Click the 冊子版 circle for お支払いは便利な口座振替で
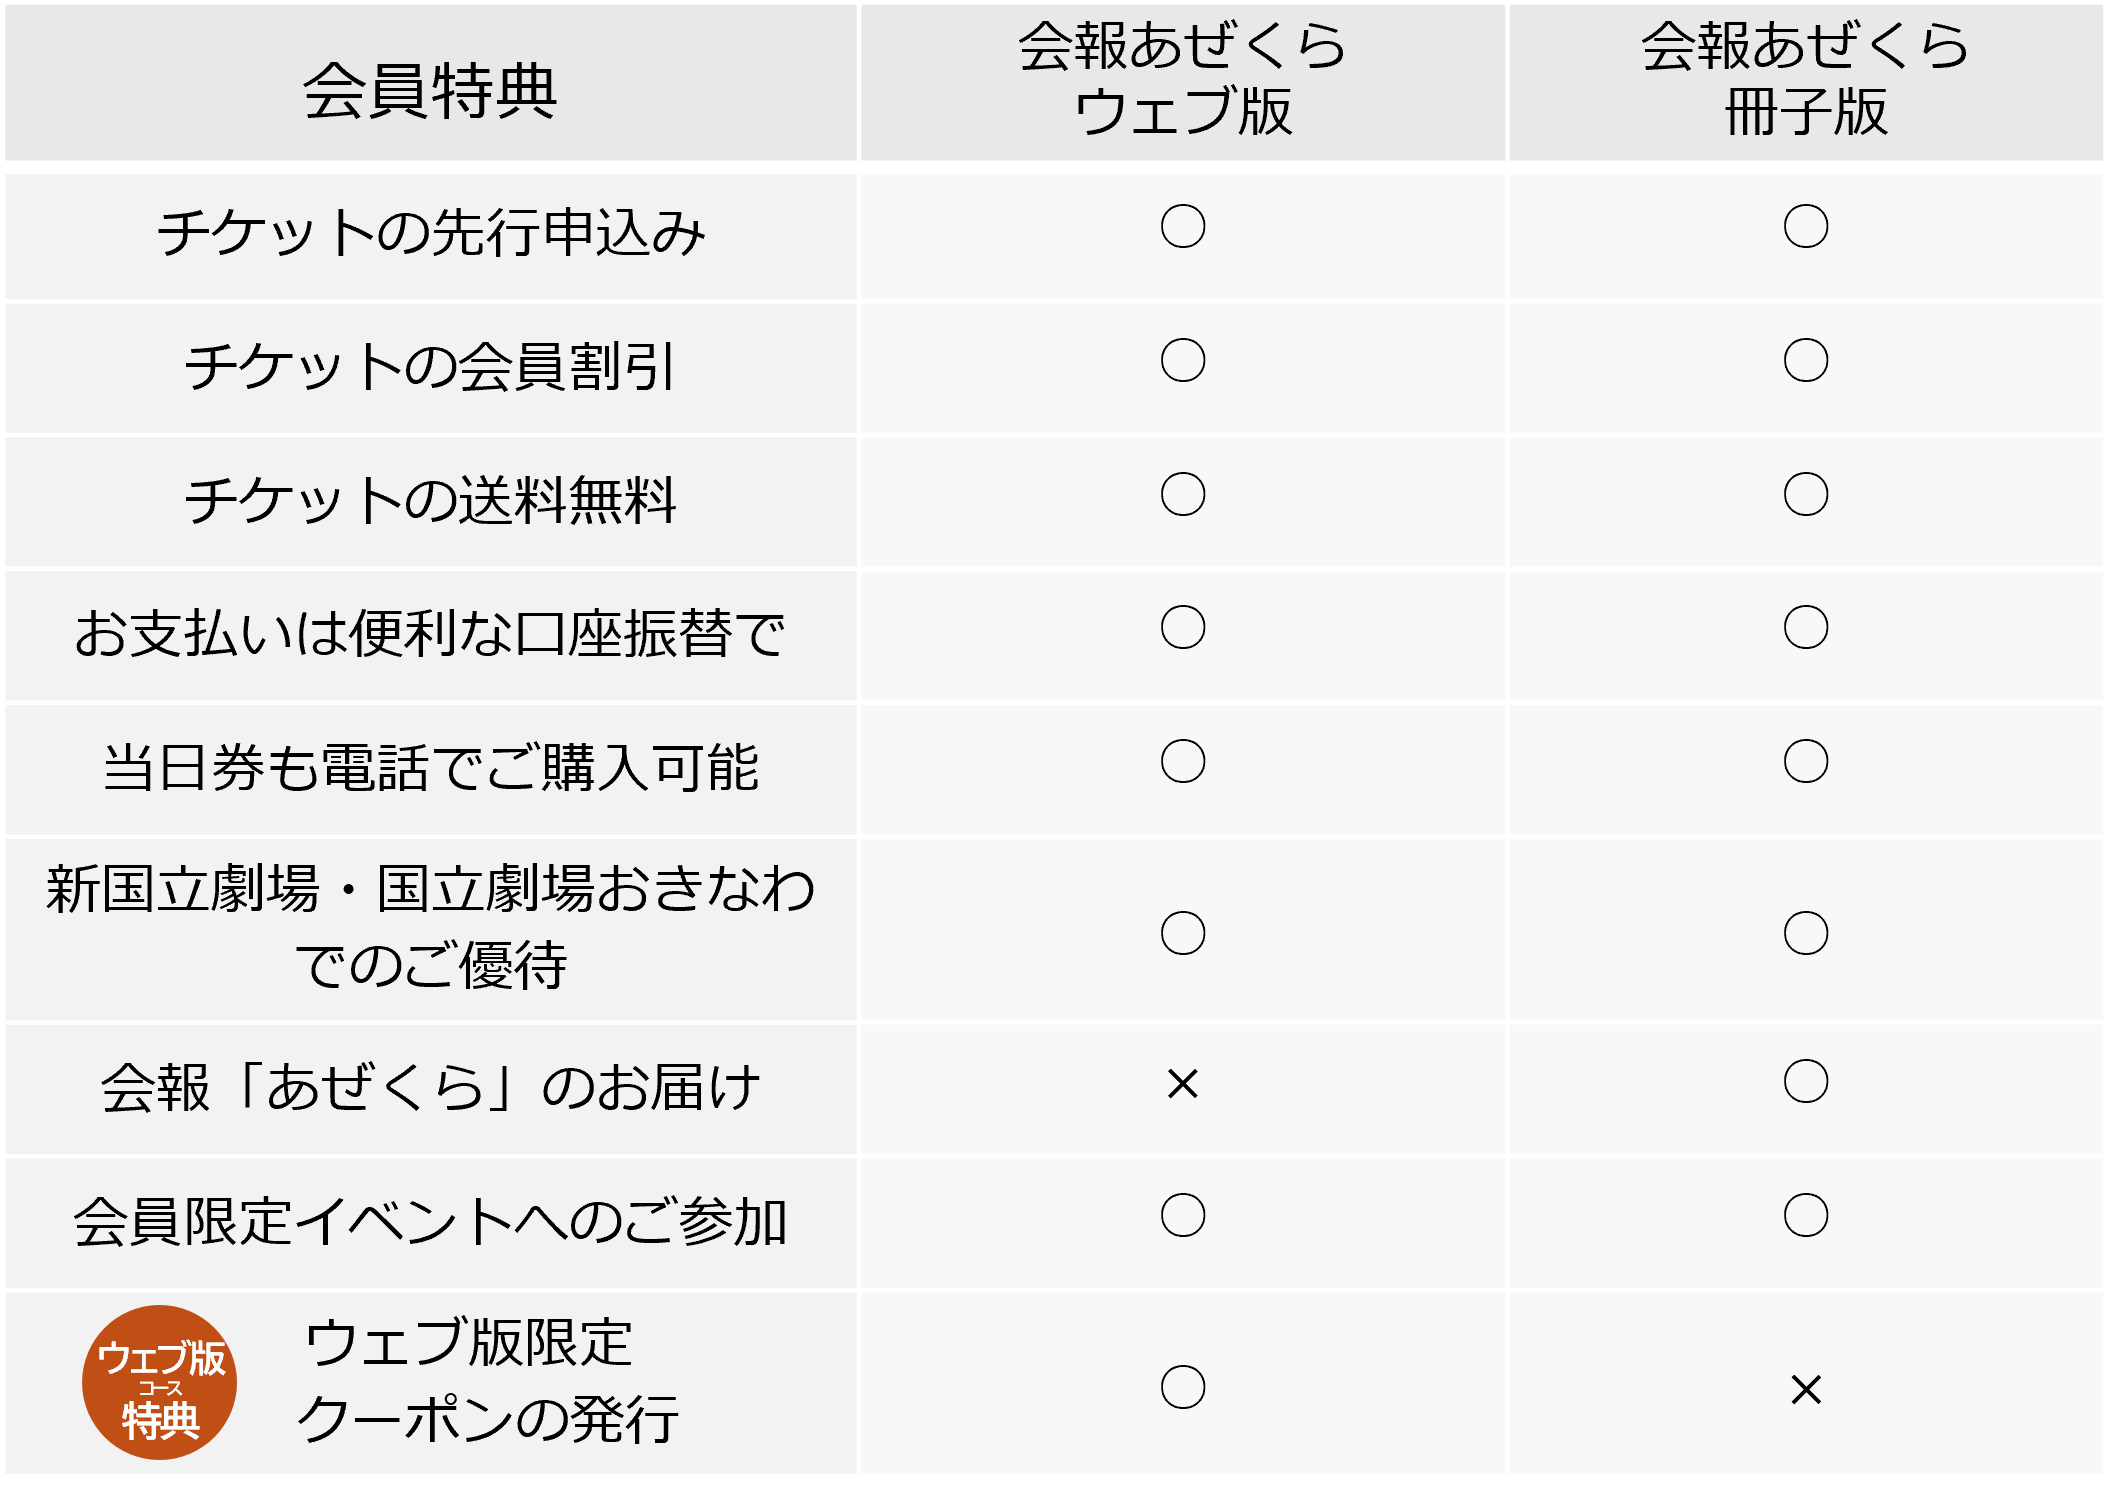The height and width of the screenshot is (1492, 2115). pyautogui.click(x=1806, y=627)
